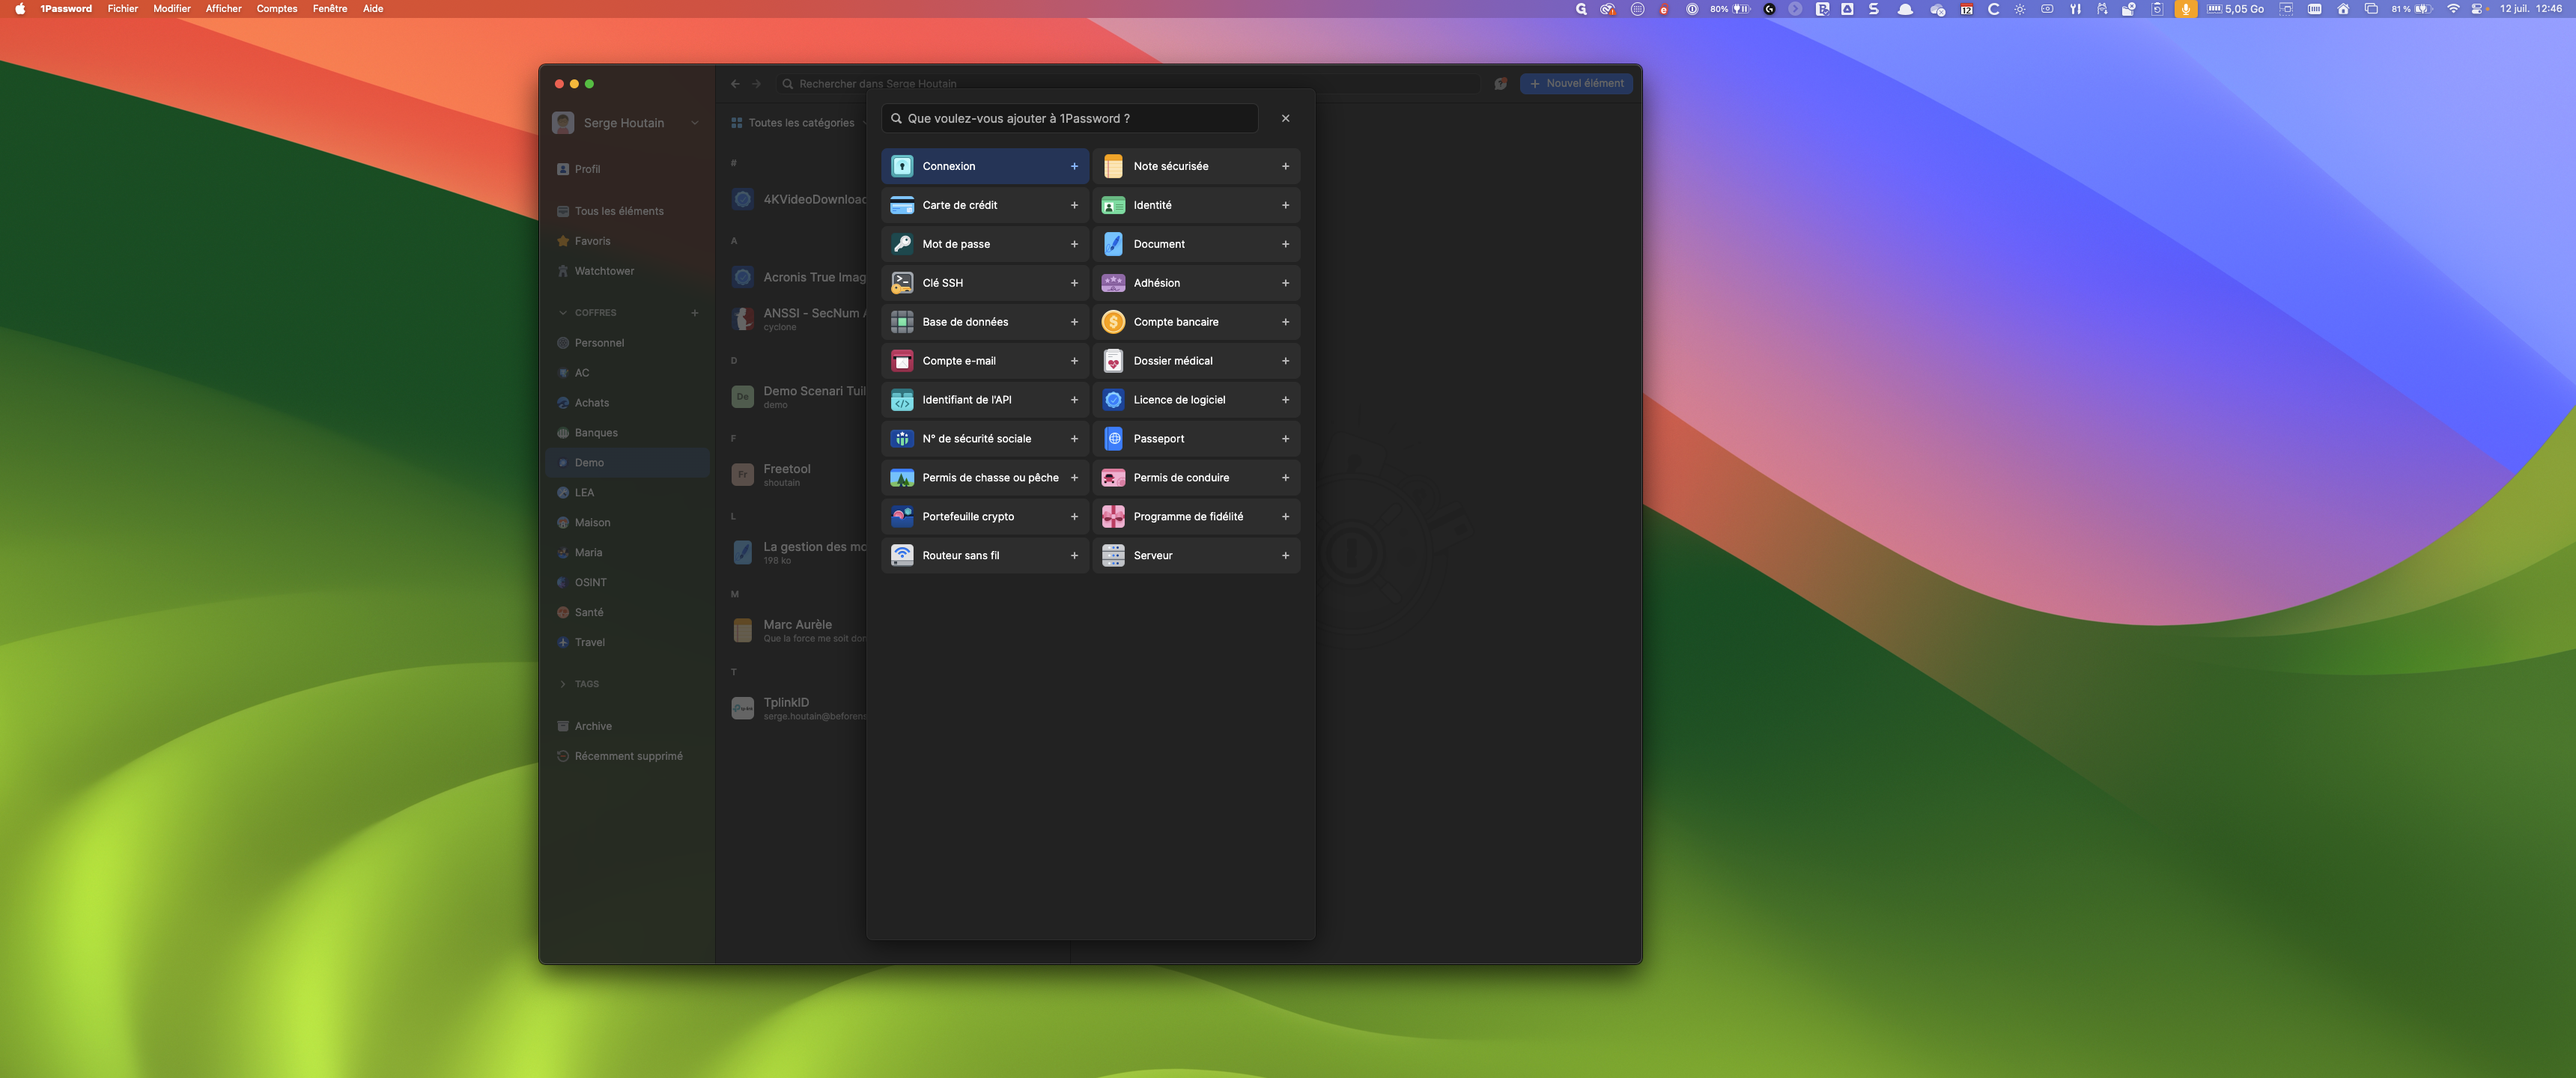Viewport: 2576px width, 1078px height.
Task: Select the Compte bancaire coin icon
Action: click(1112, 322)
